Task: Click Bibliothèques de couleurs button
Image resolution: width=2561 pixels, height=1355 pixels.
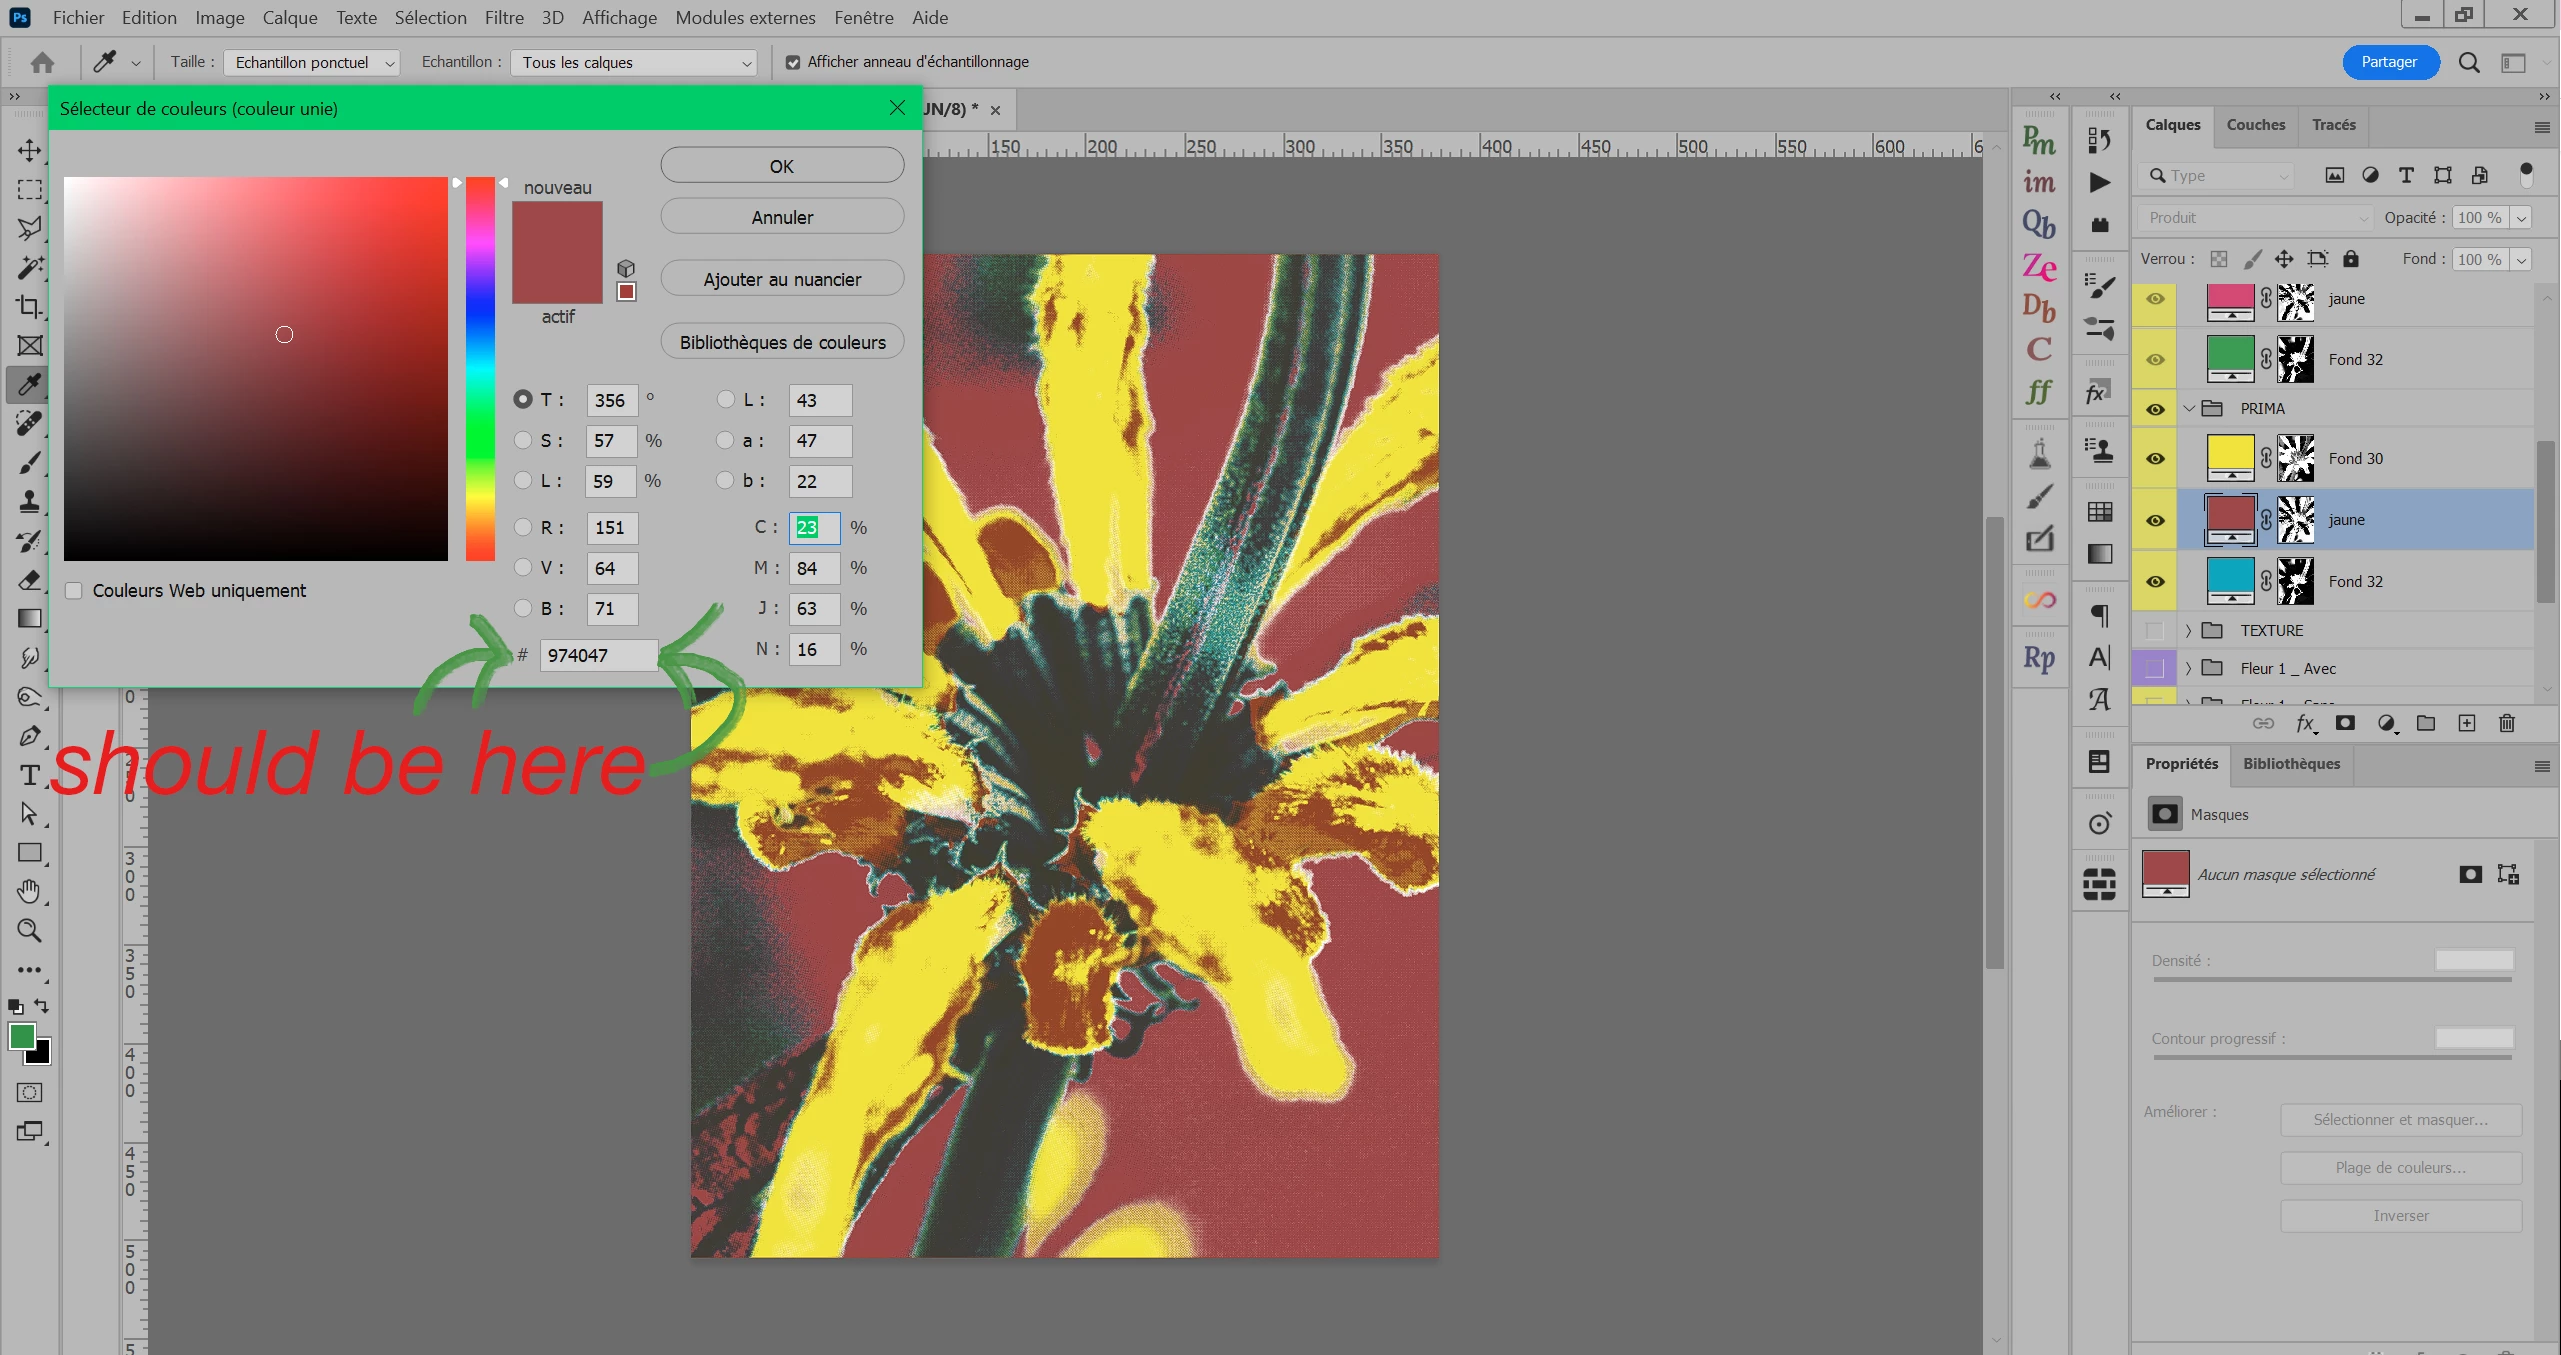Action: pyautogui.click(x=782, y=342)
